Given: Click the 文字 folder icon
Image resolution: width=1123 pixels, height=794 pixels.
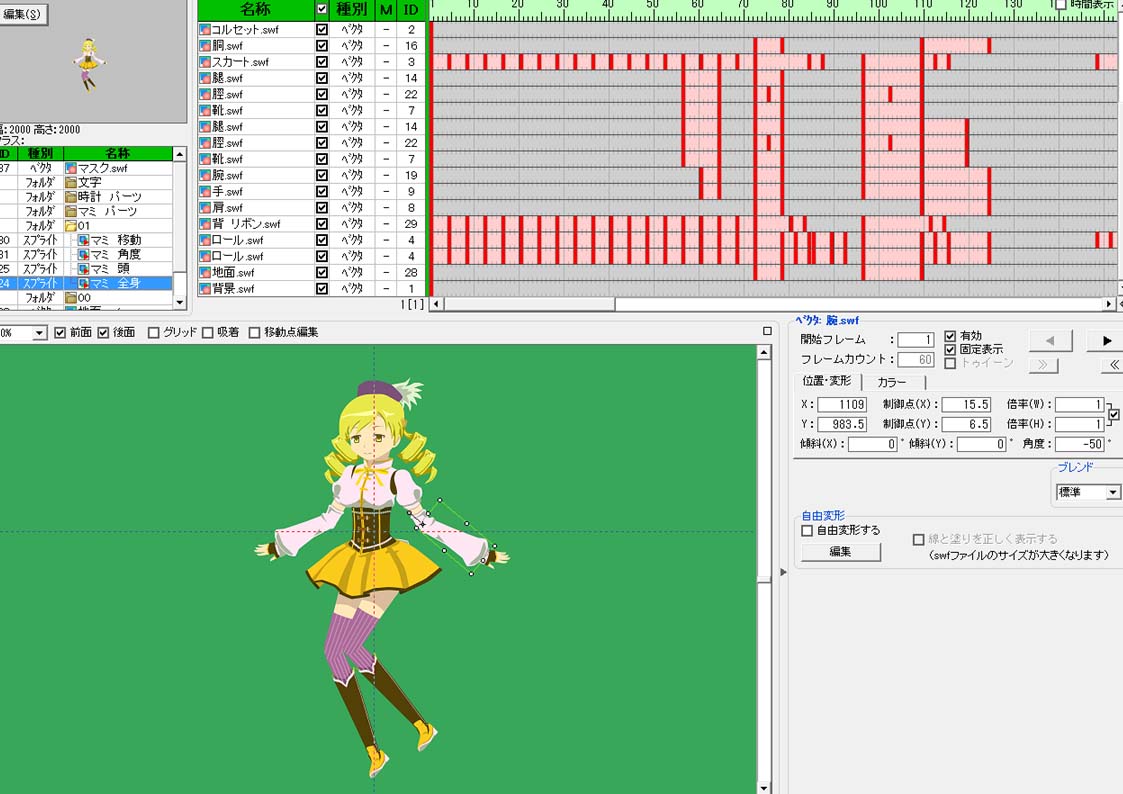Looking at the screenshot, I should click(71, 183).
